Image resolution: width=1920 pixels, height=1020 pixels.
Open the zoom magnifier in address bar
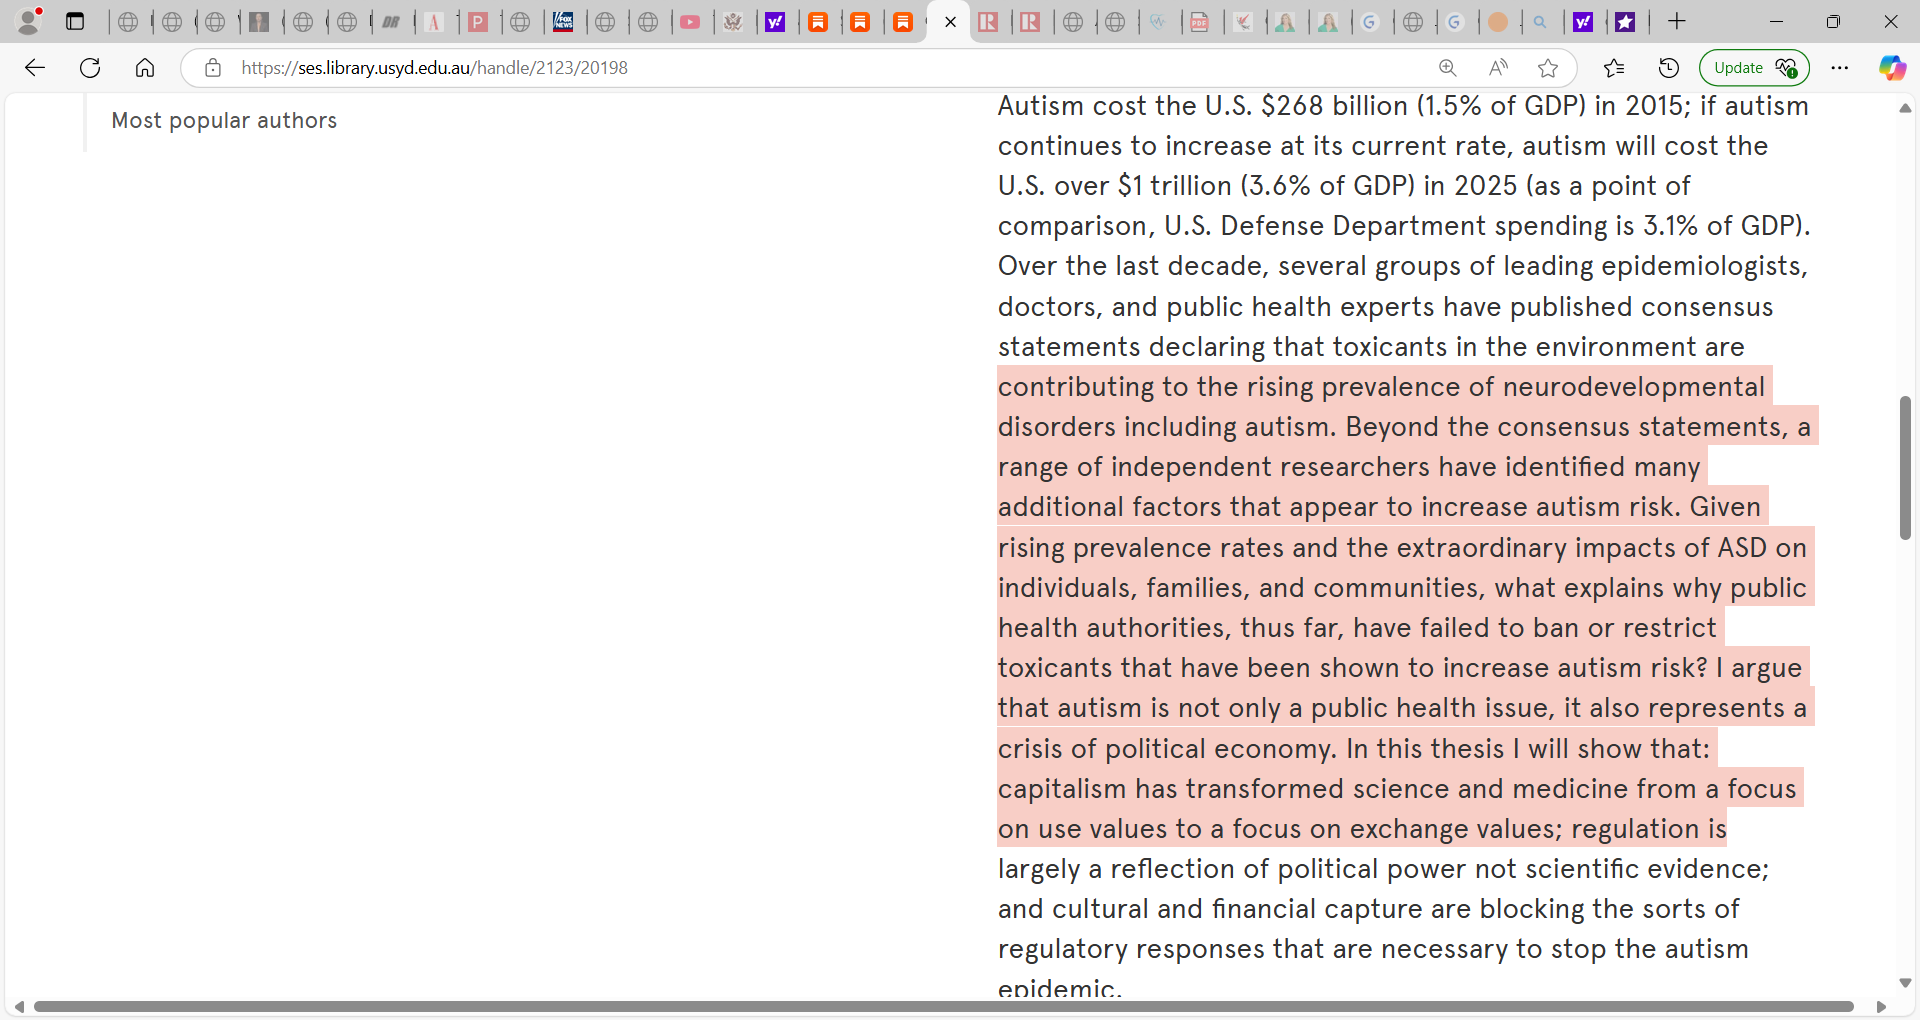(x=1447, y=68)
